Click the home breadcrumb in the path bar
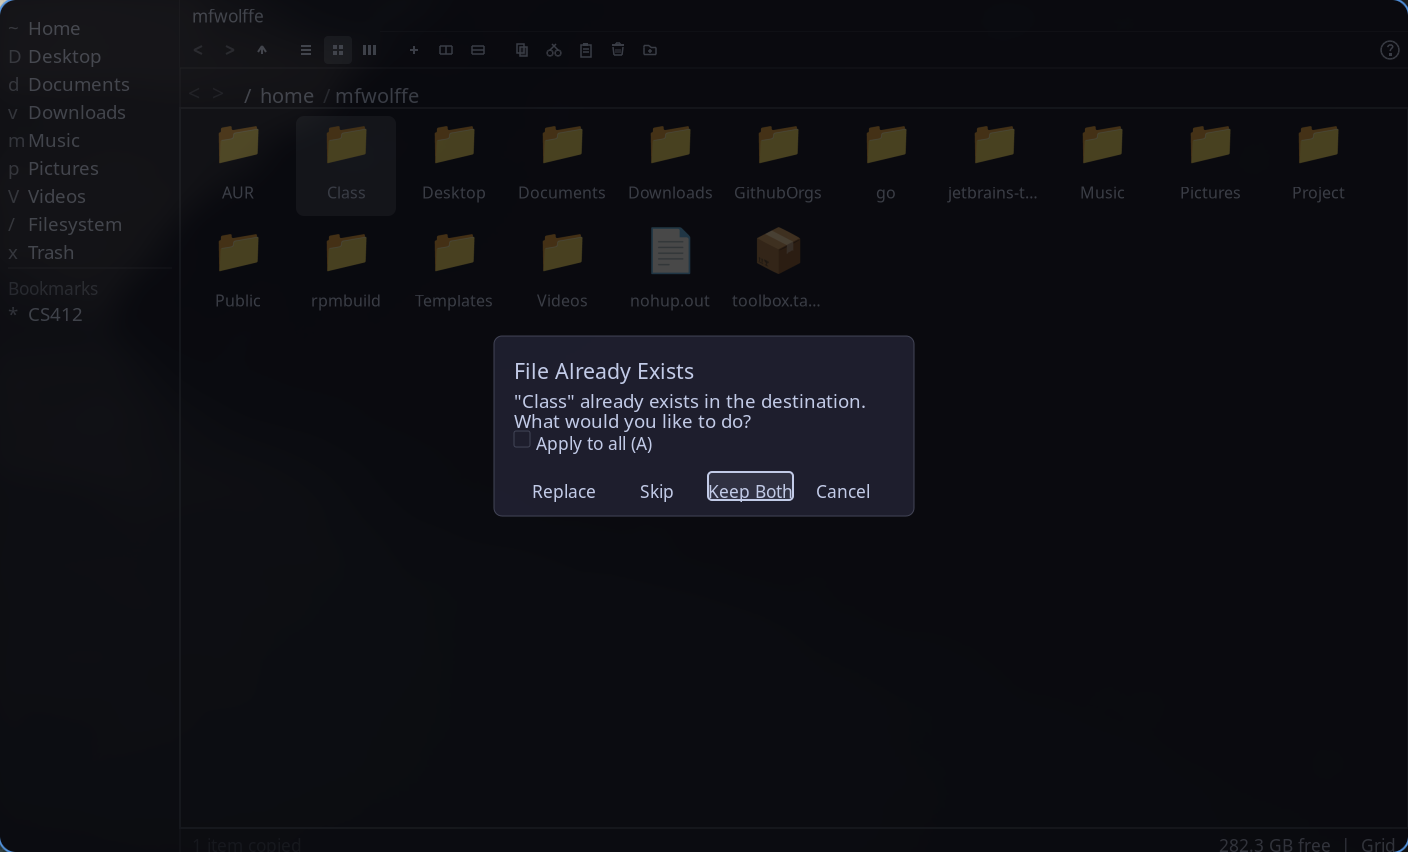The height and width of the screenshot is (852, 1408). [x=287, y=95]
